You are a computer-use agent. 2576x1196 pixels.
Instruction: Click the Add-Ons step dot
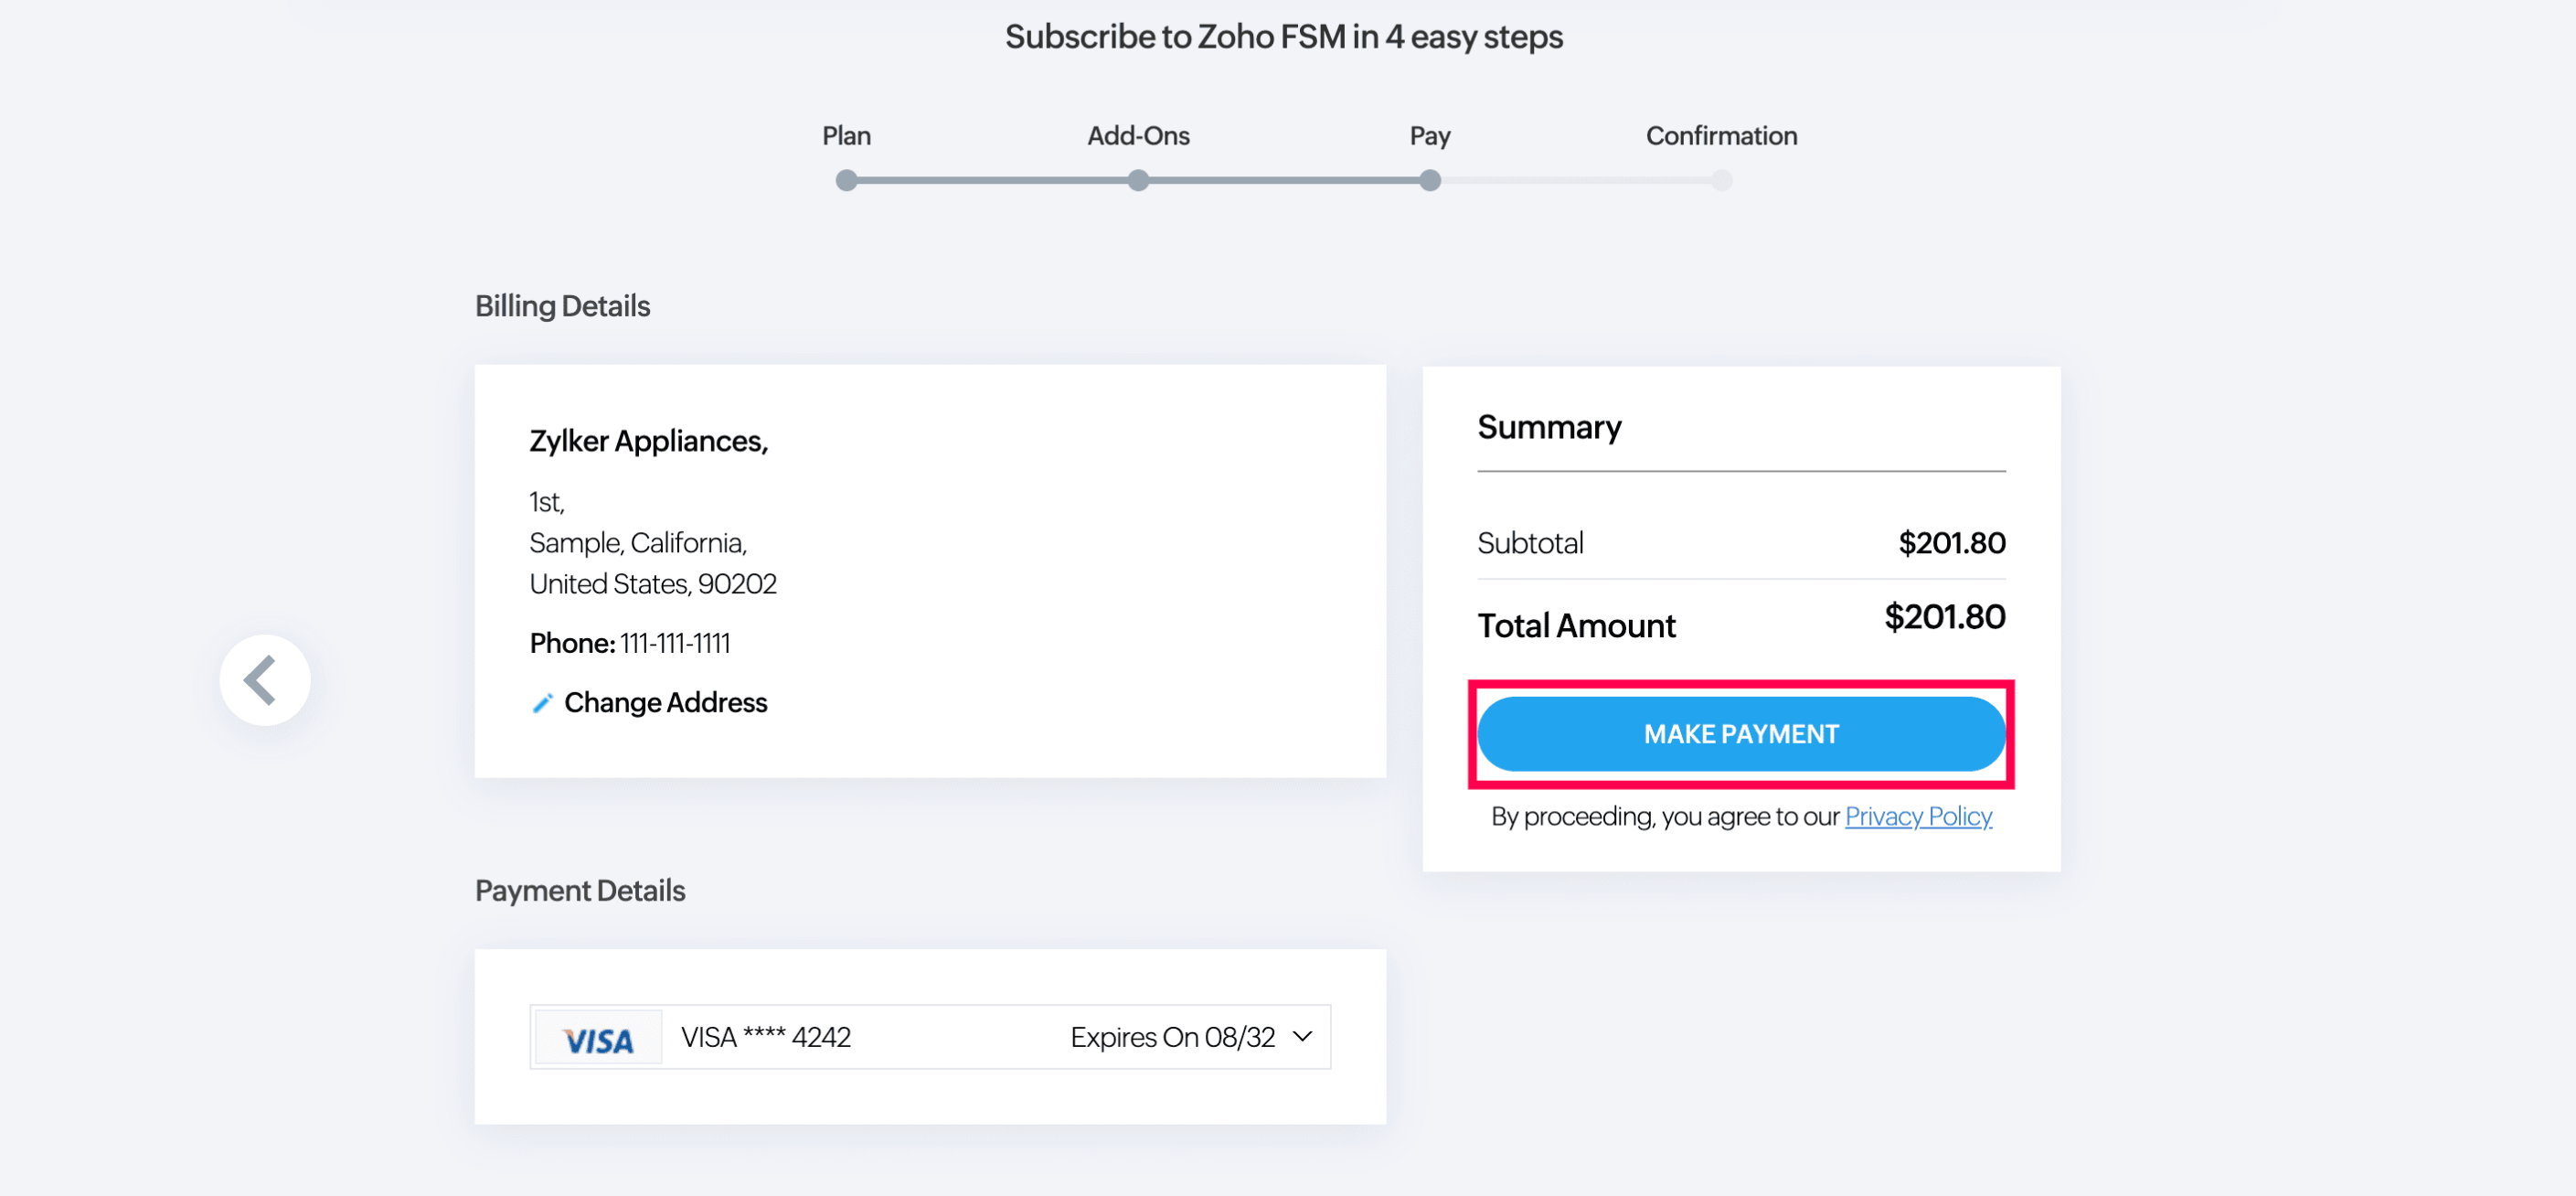click(x=1138, y=181)
